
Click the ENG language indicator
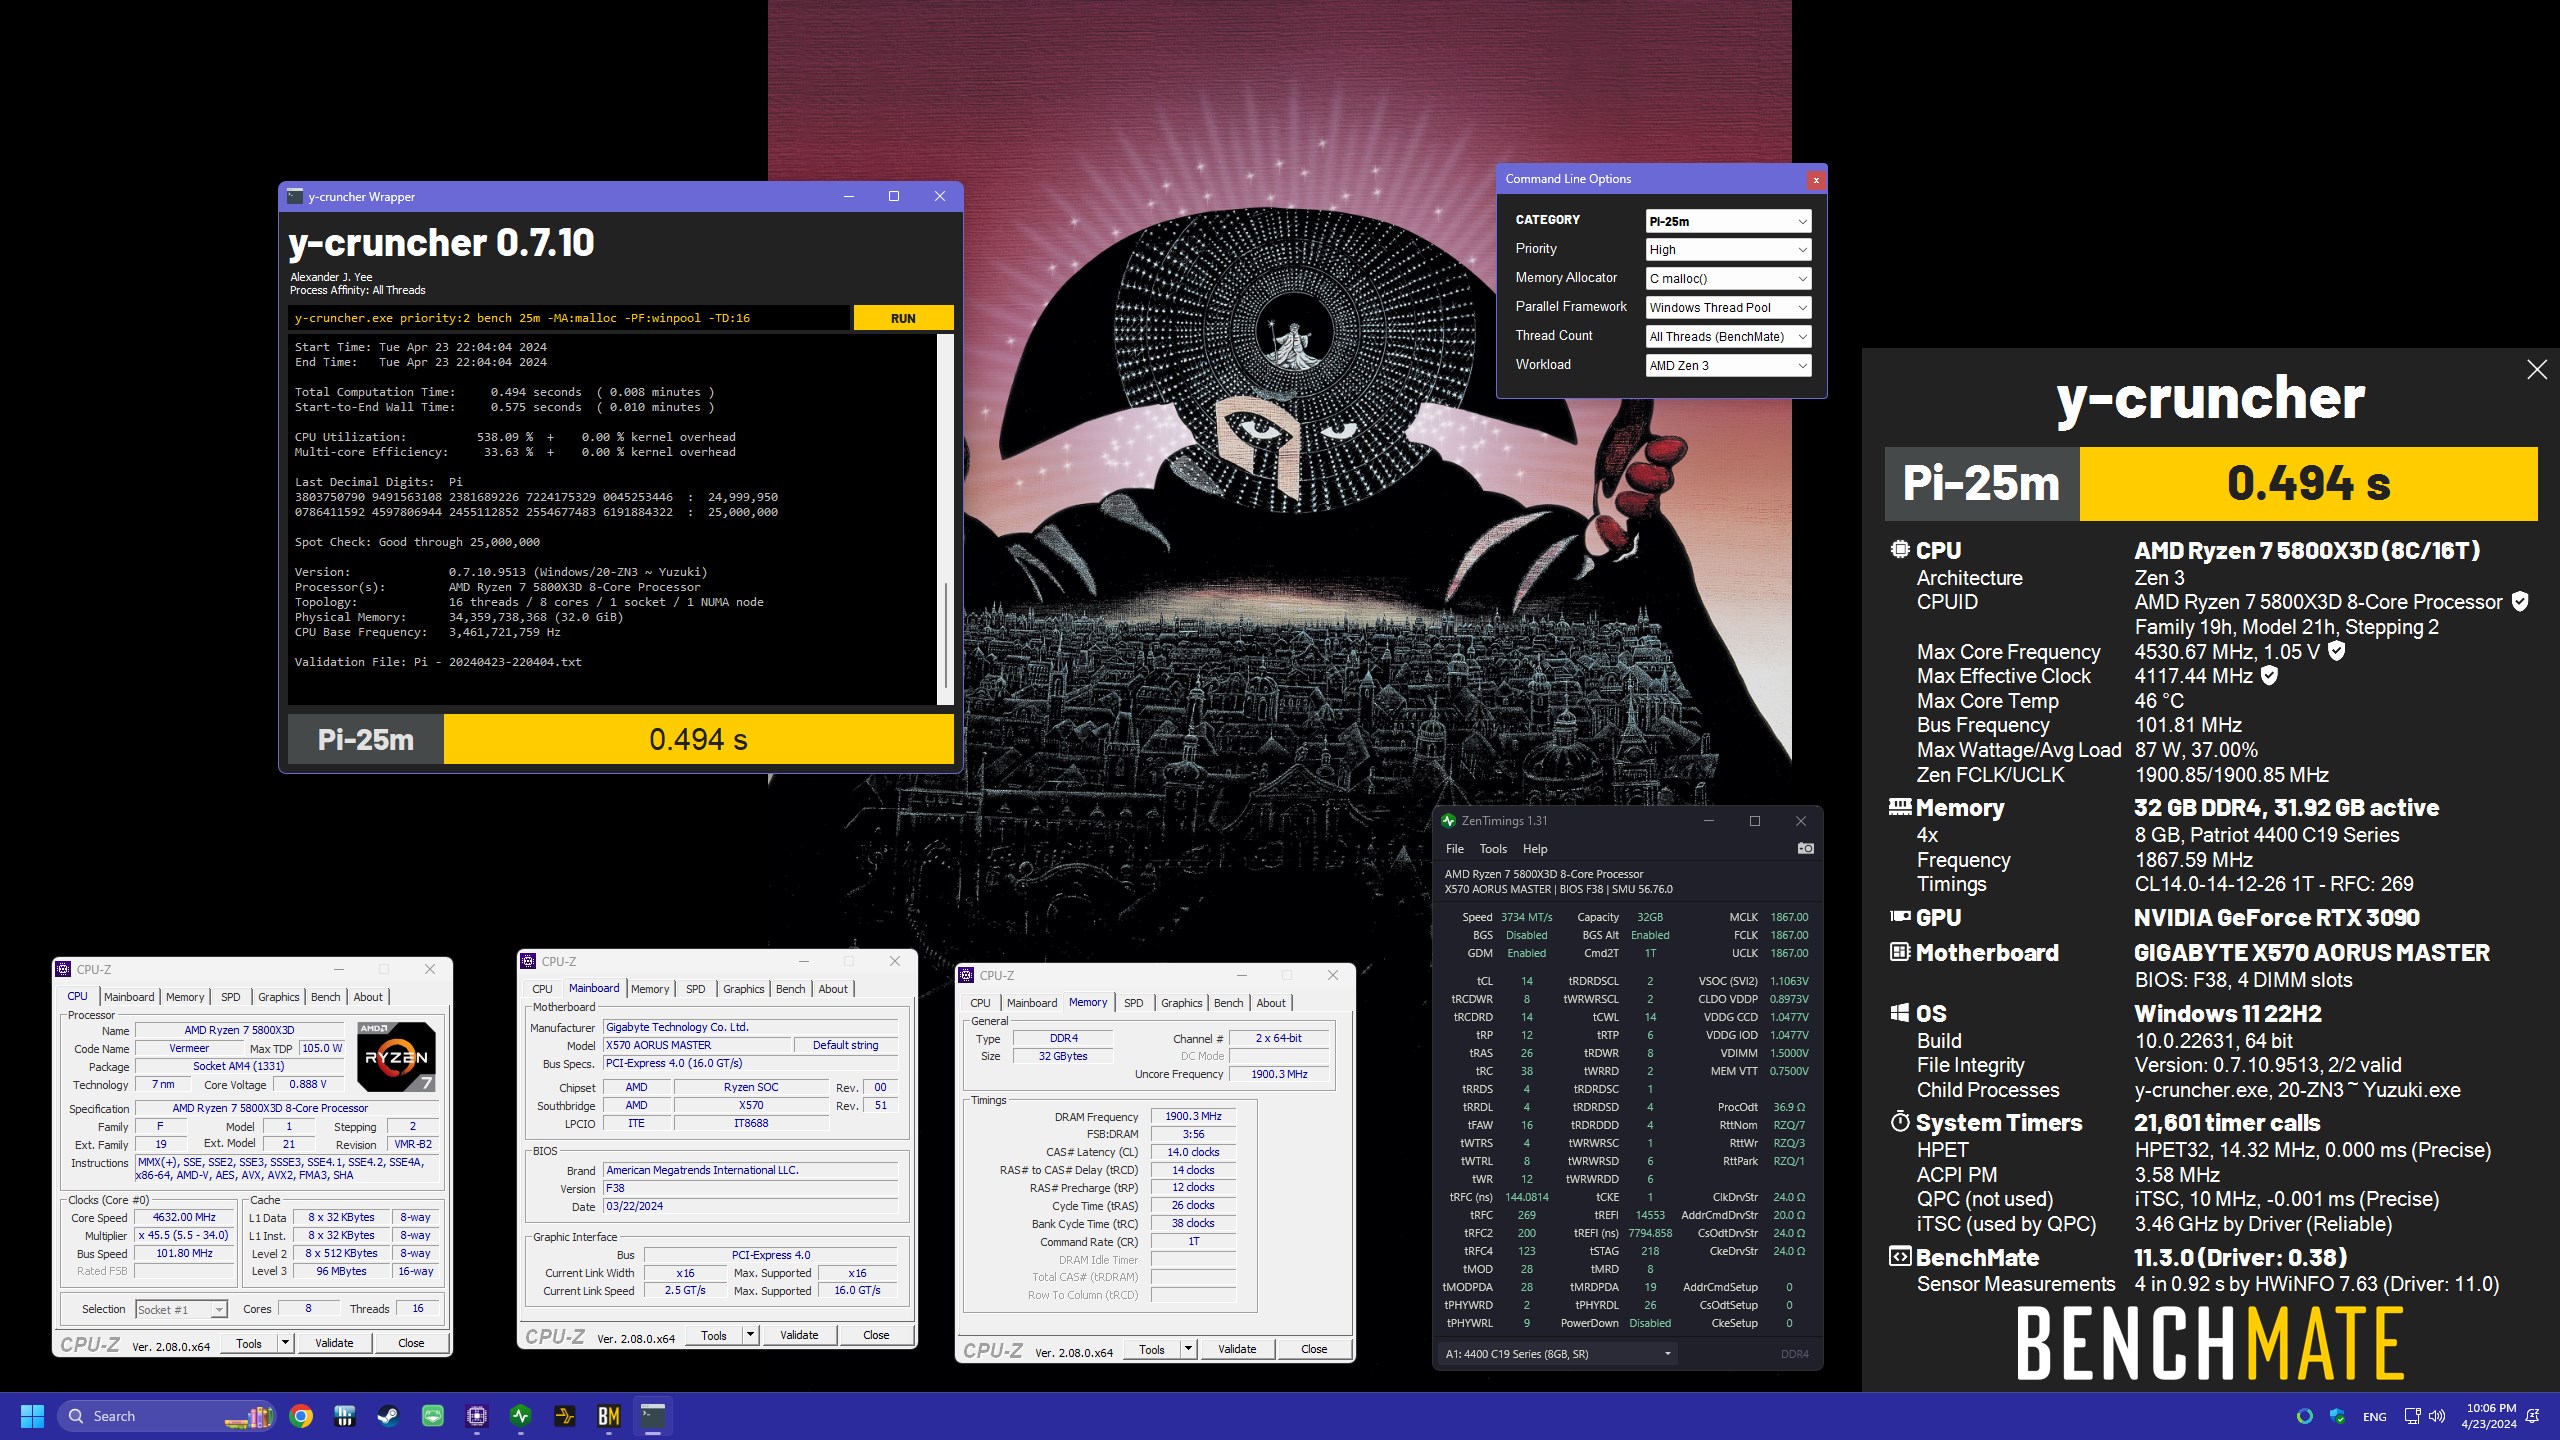tap(2374, 1417)
